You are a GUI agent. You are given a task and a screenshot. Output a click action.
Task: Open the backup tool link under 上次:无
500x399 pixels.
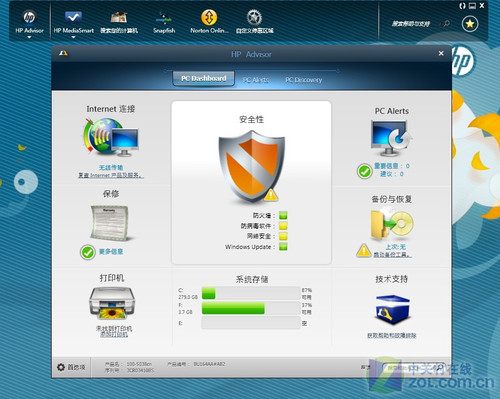point(392,255)
